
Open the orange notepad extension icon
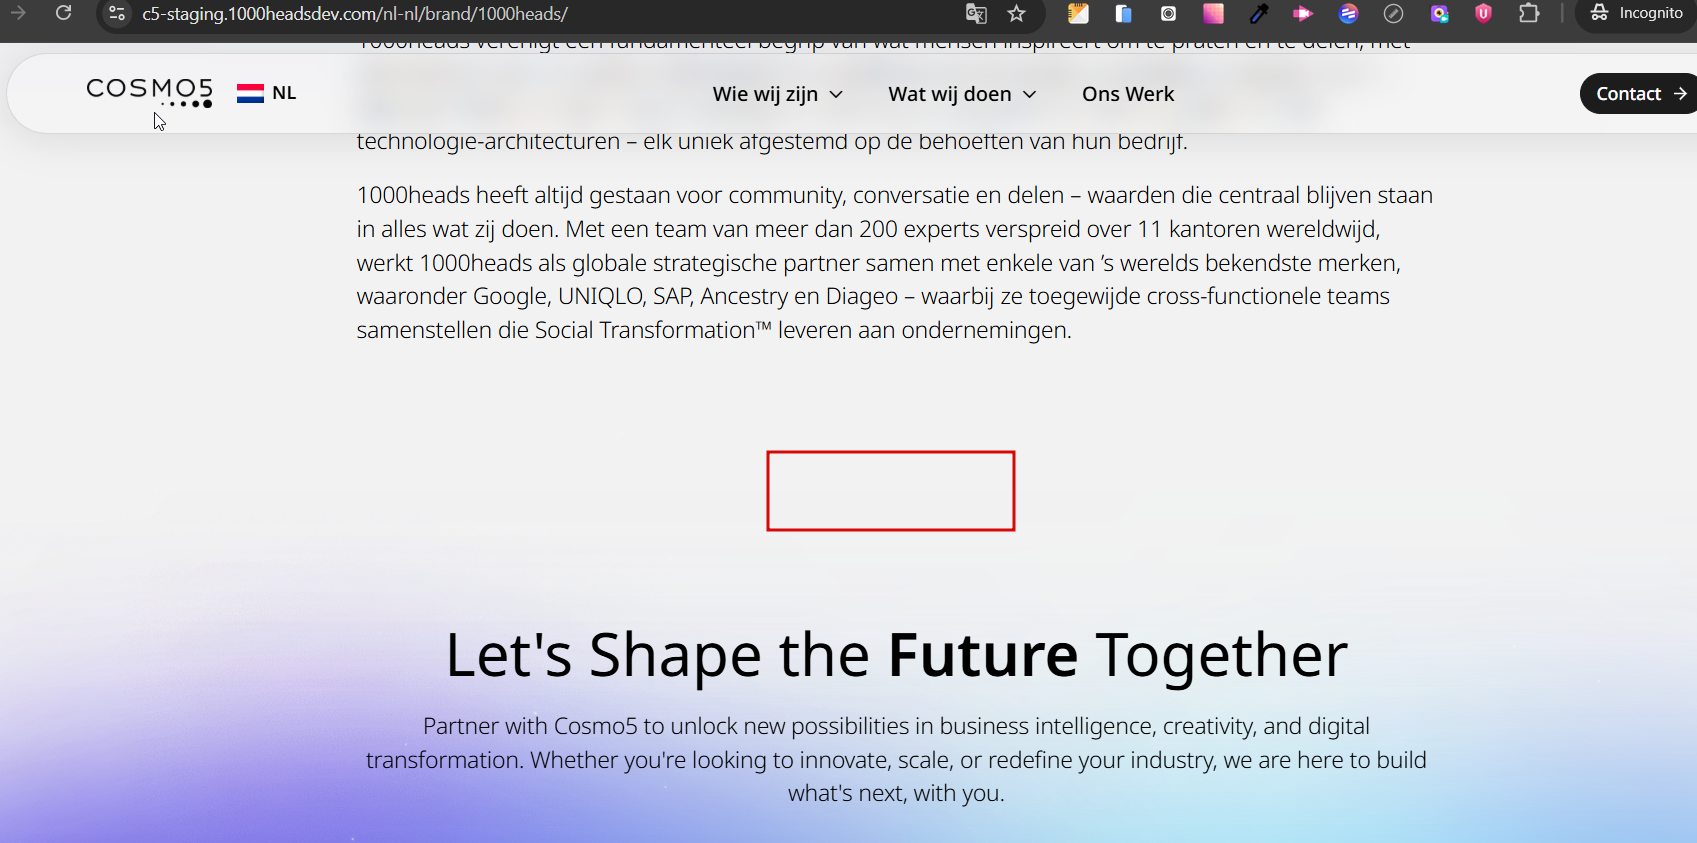[x=1078, y=13]
